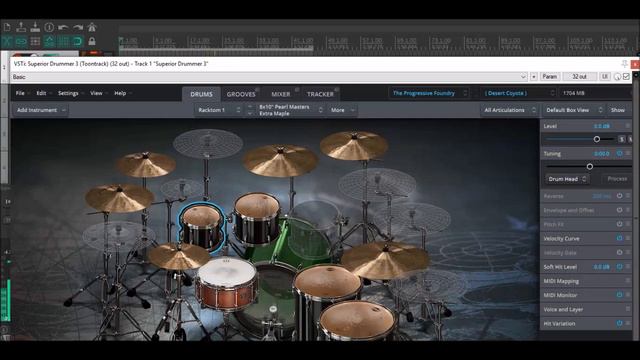
Task: Open the Tuning section menu icon
Action: pos(628,153)
